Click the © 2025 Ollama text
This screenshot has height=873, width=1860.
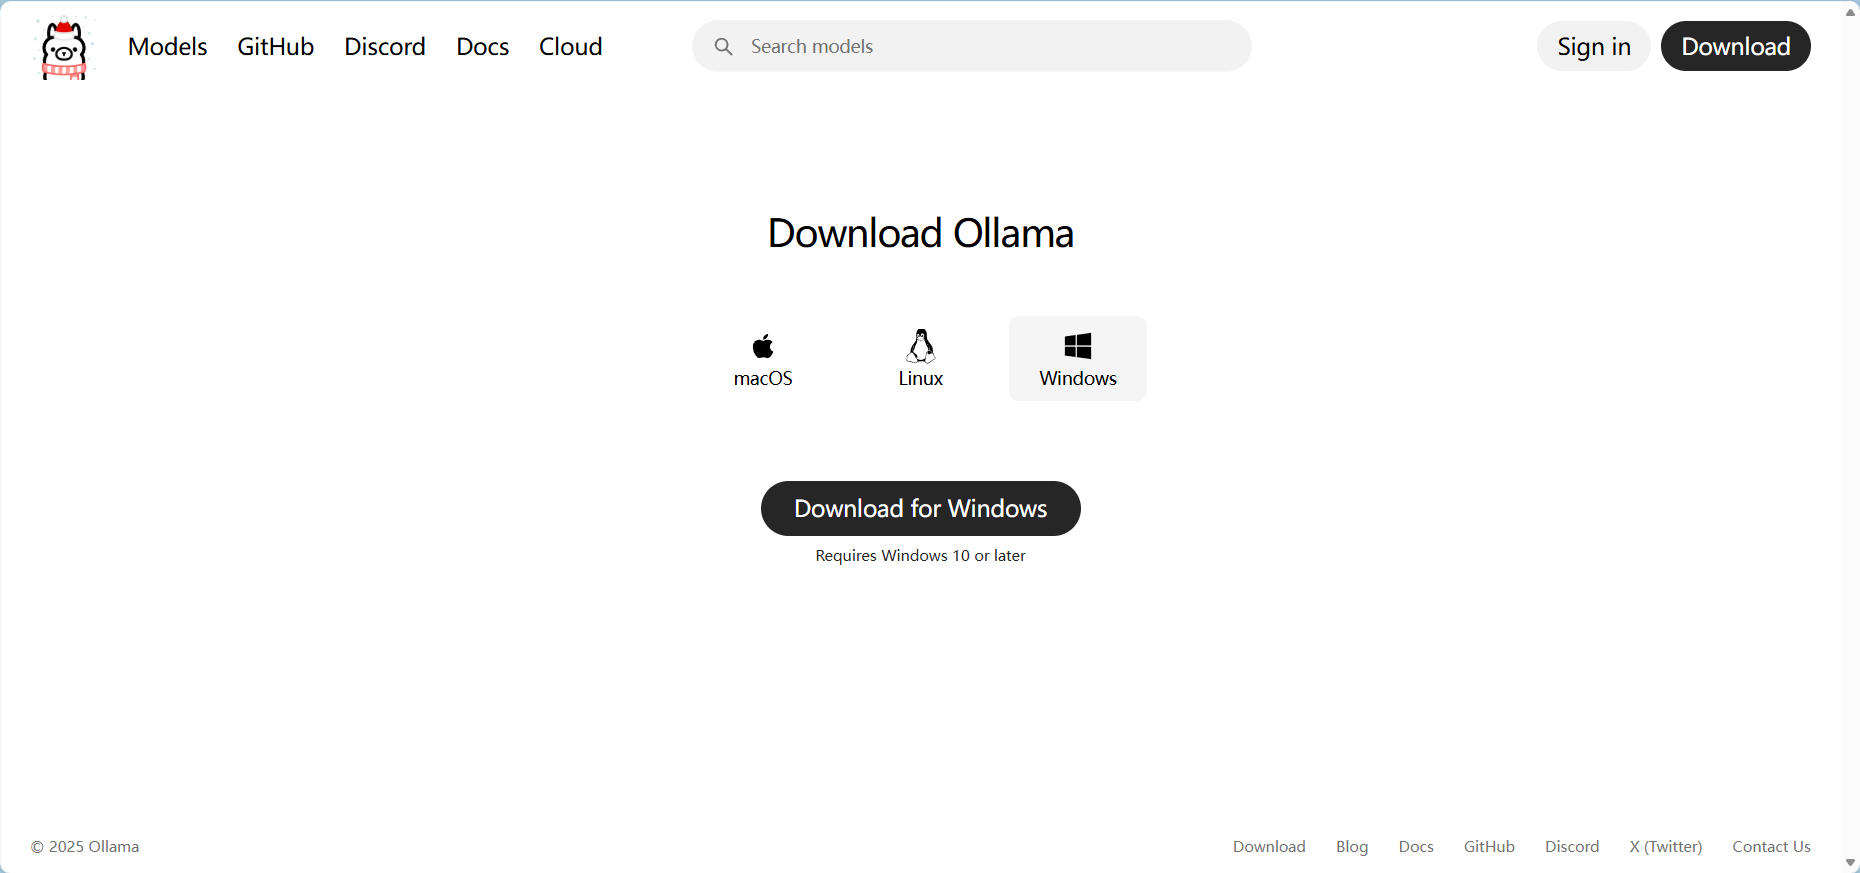tap(85, 846)
